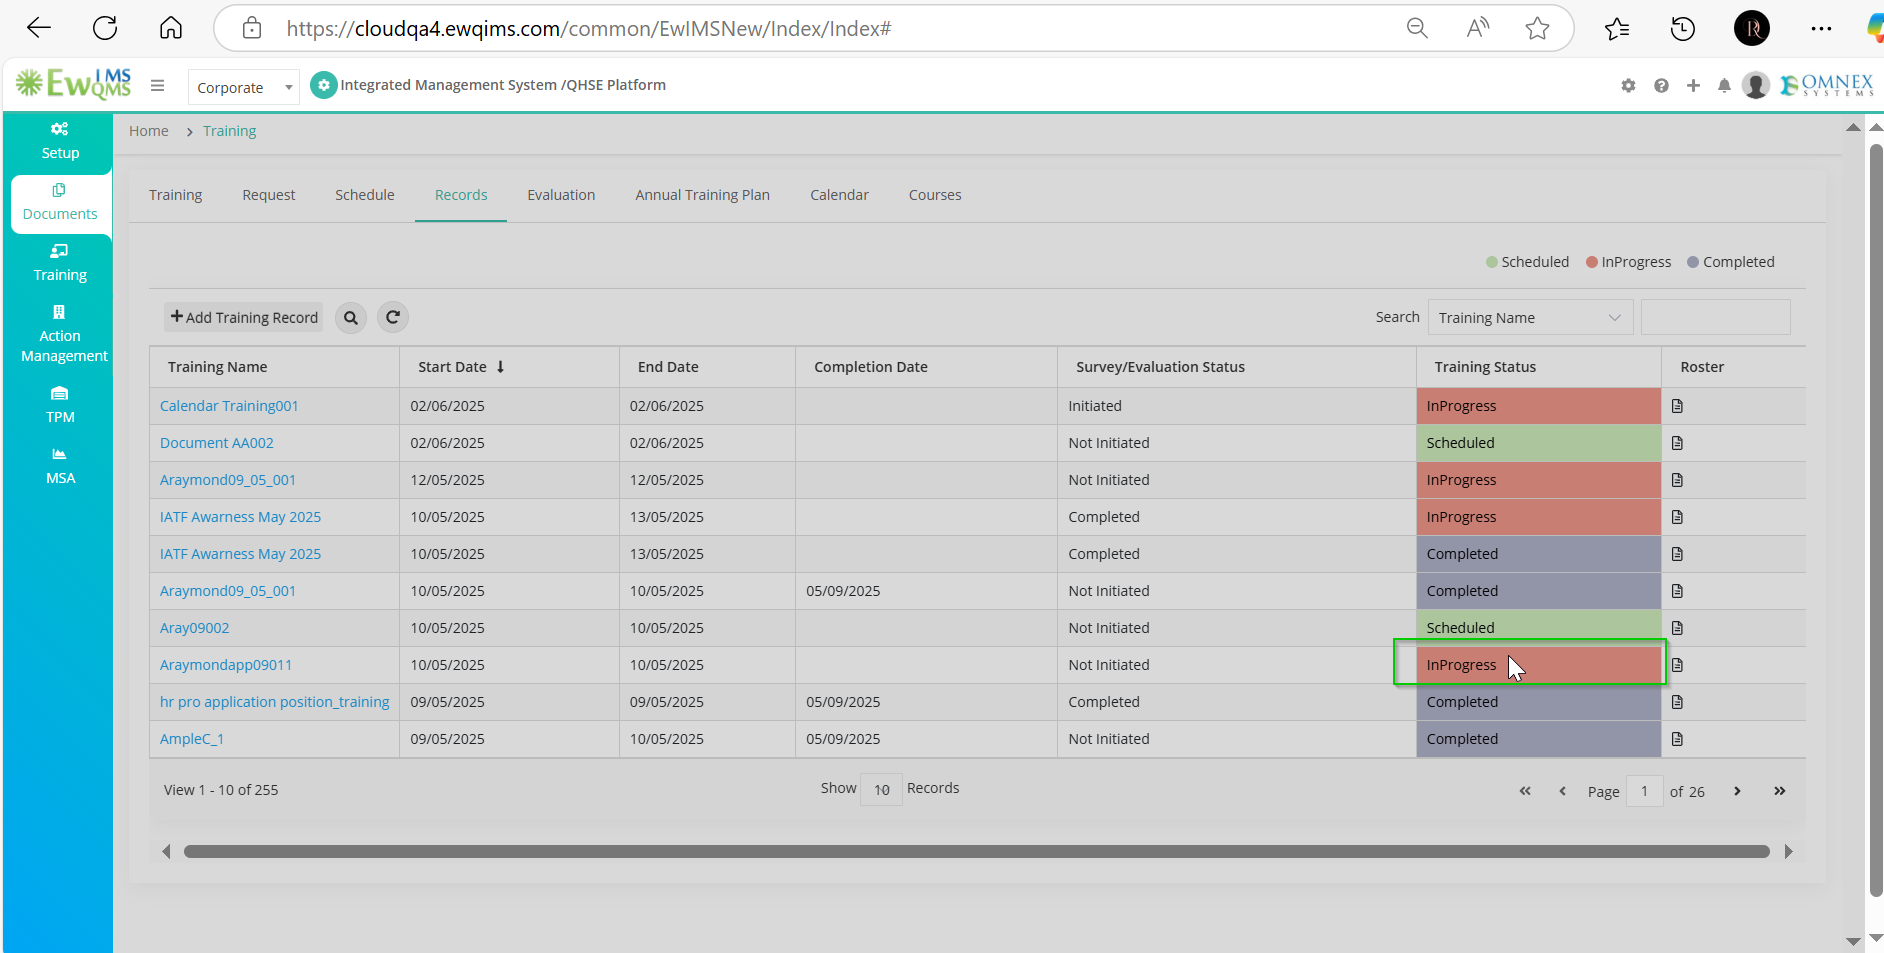Open the Araymondapp09011 record link

226,665
